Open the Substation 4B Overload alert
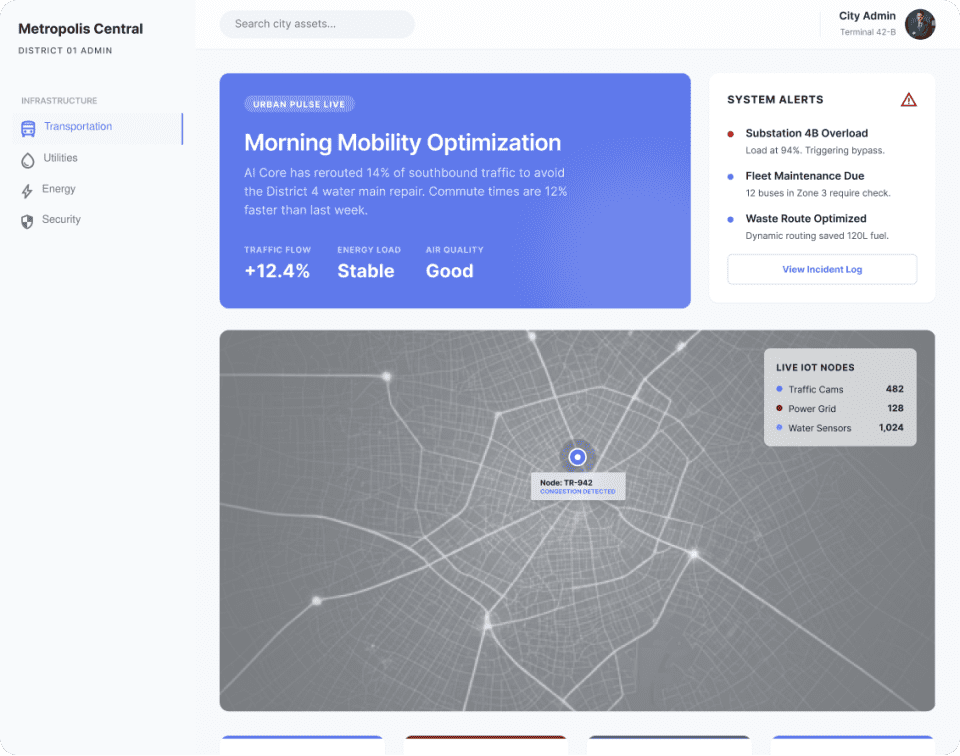Screen dimensions: 960x756 click(x=807, y=133)
